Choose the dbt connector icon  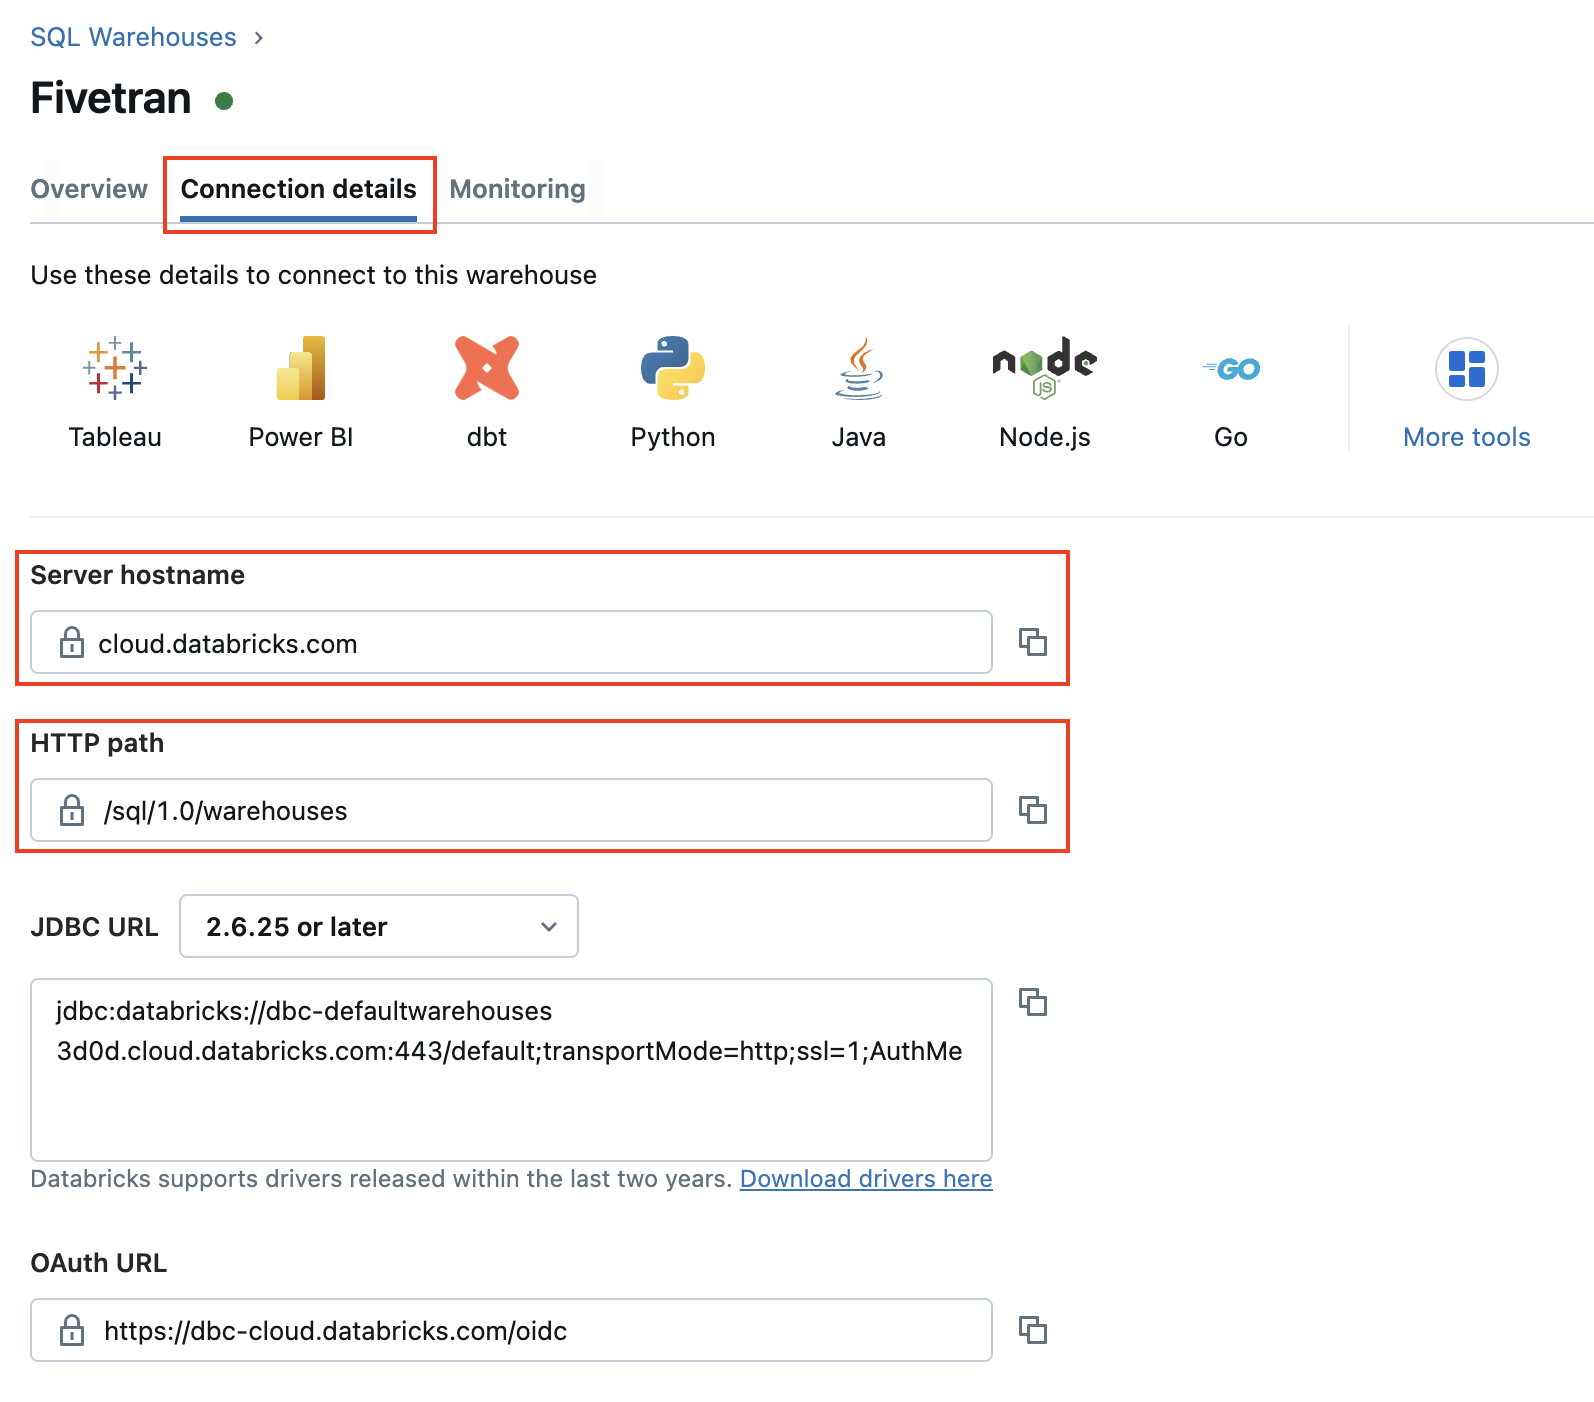pos(487,368)
